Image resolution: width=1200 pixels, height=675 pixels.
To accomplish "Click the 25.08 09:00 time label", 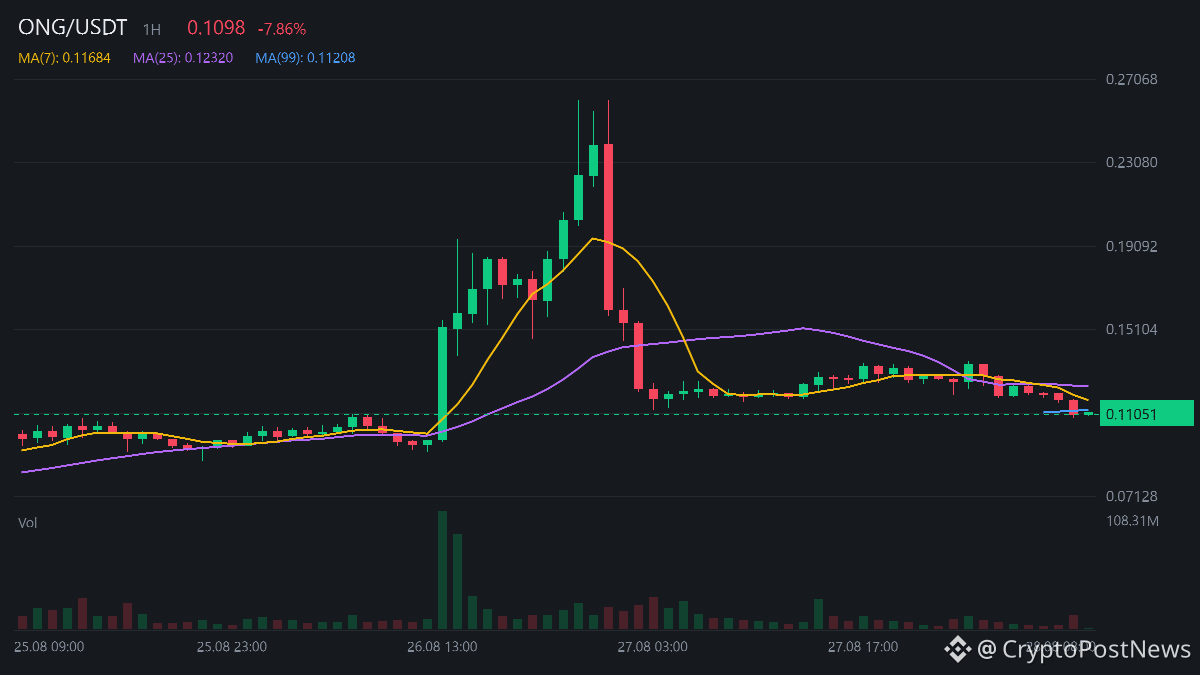I will pos(49,647).
